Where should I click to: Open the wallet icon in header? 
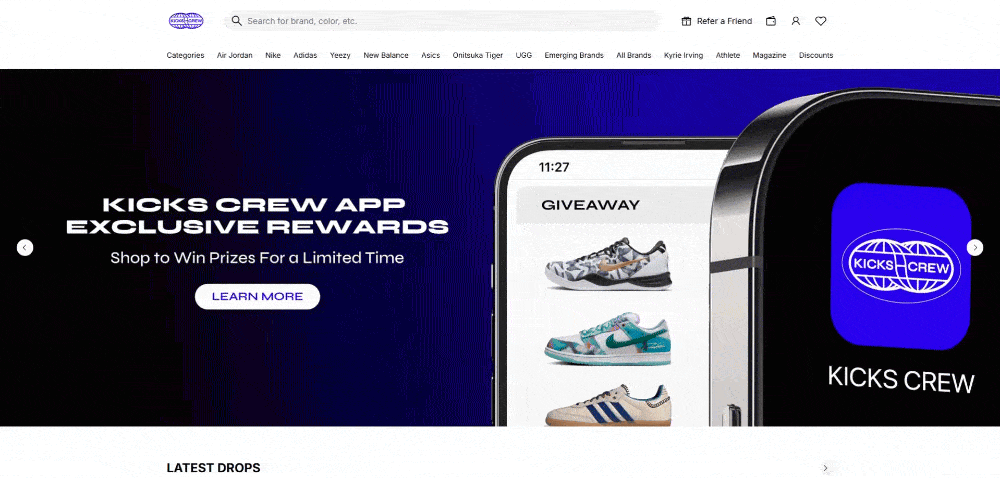(x=771, y=21)
